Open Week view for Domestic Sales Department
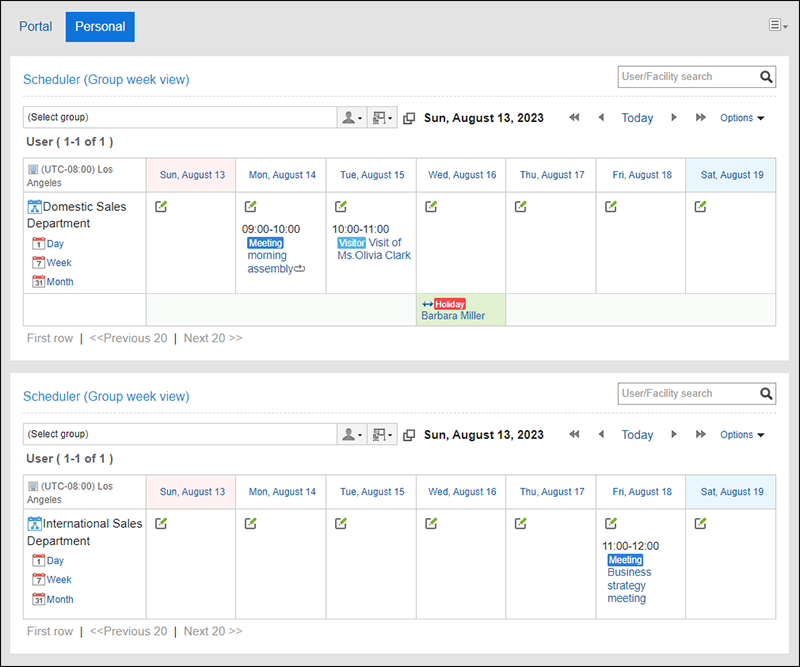Viewport: 800px width, 667px height. tap(52, 263)
